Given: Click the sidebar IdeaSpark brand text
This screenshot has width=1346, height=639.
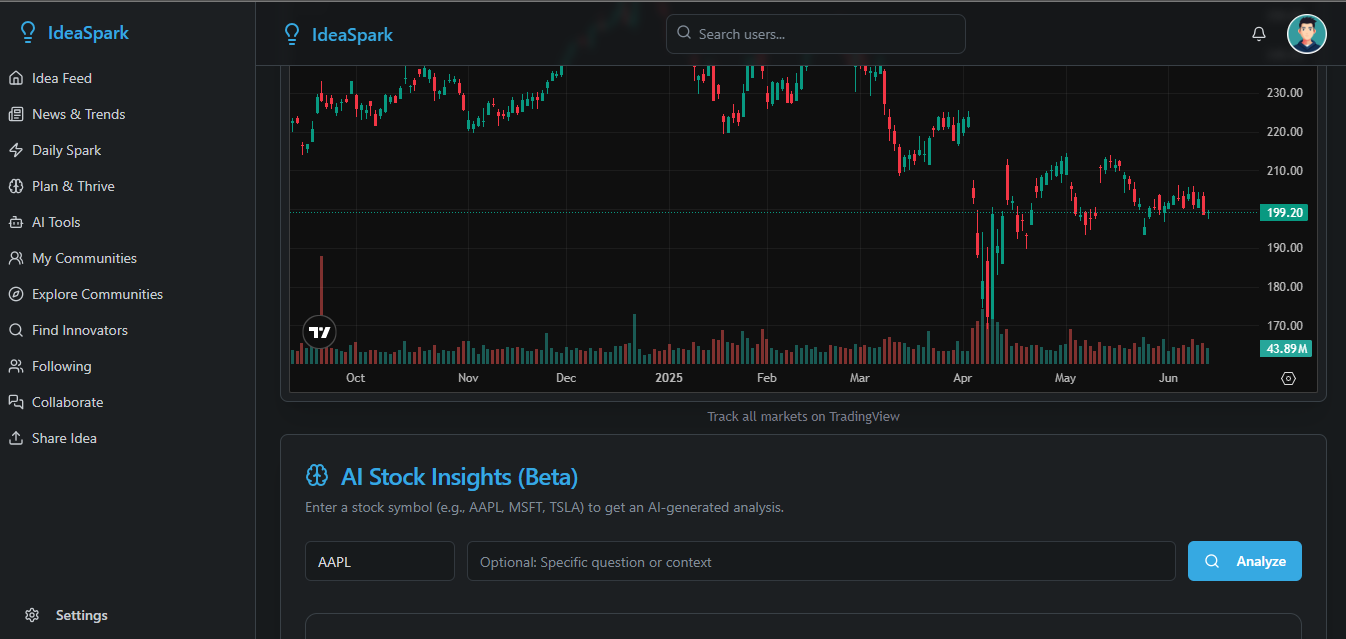Looking at the screenshot, I should coord(88,33).
